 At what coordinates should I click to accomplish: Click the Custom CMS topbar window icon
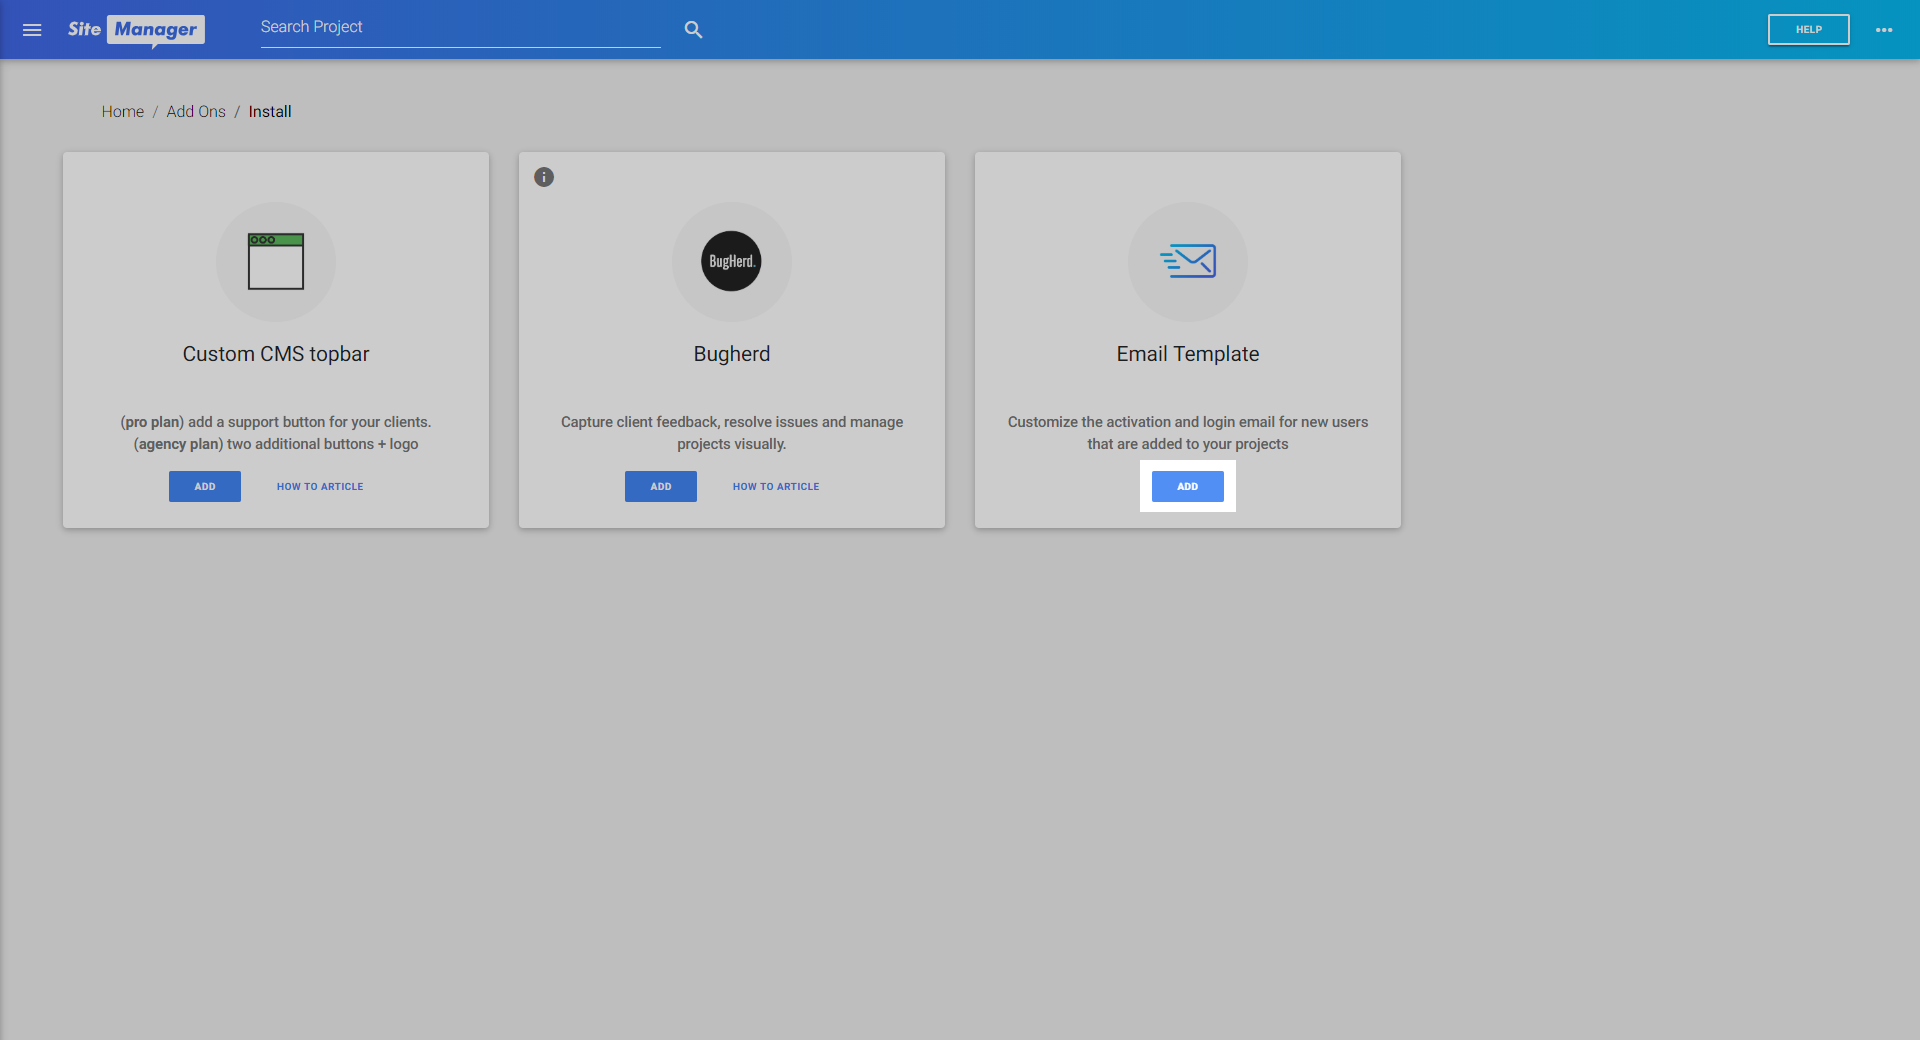pyautogui.click(x=276, y=262)
